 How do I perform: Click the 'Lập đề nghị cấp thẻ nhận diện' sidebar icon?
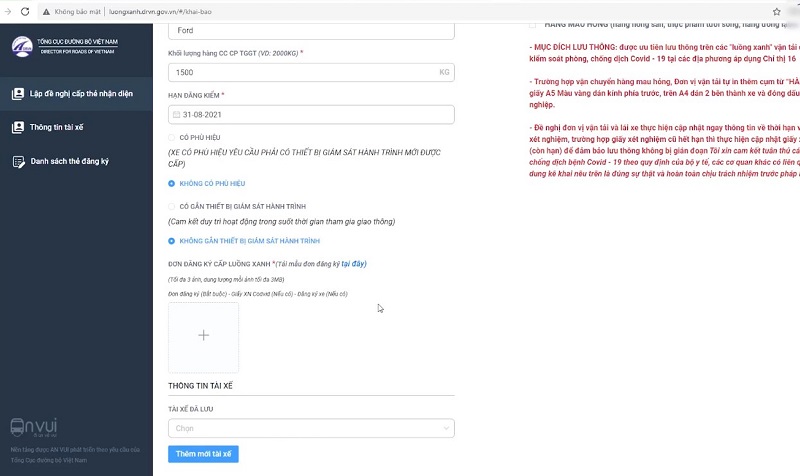click(x=17, y=94)
